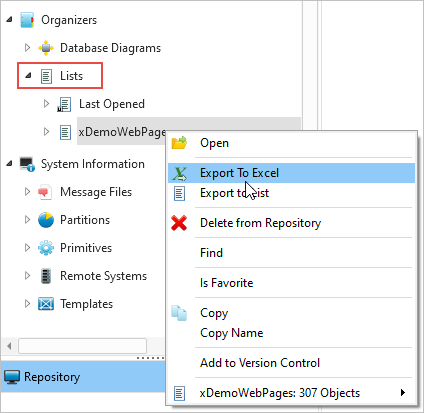Click the Partitions pie chart icon

coord(46,220)
